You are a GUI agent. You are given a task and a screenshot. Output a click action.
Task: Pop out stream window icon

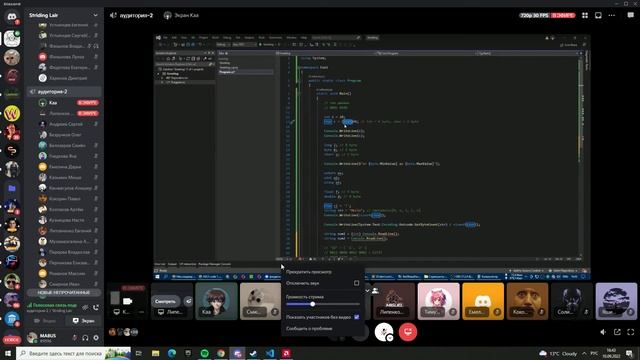617,332
